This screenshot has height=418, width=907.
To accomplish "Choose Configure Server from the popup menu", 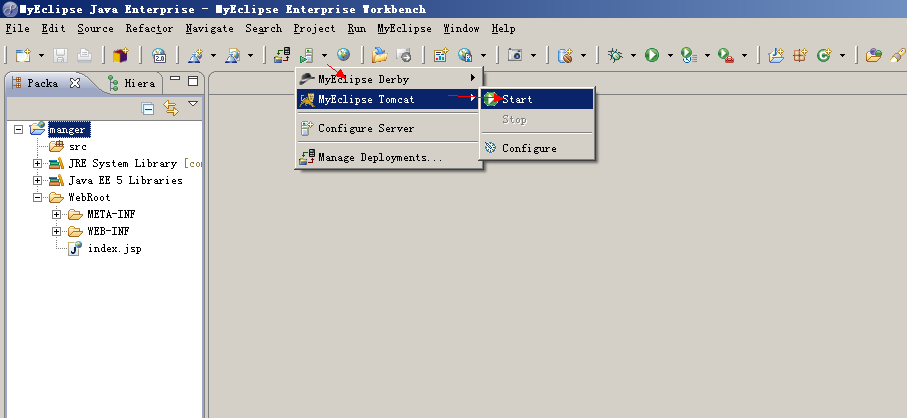I will pyautogui.click(x=389, y=128).
